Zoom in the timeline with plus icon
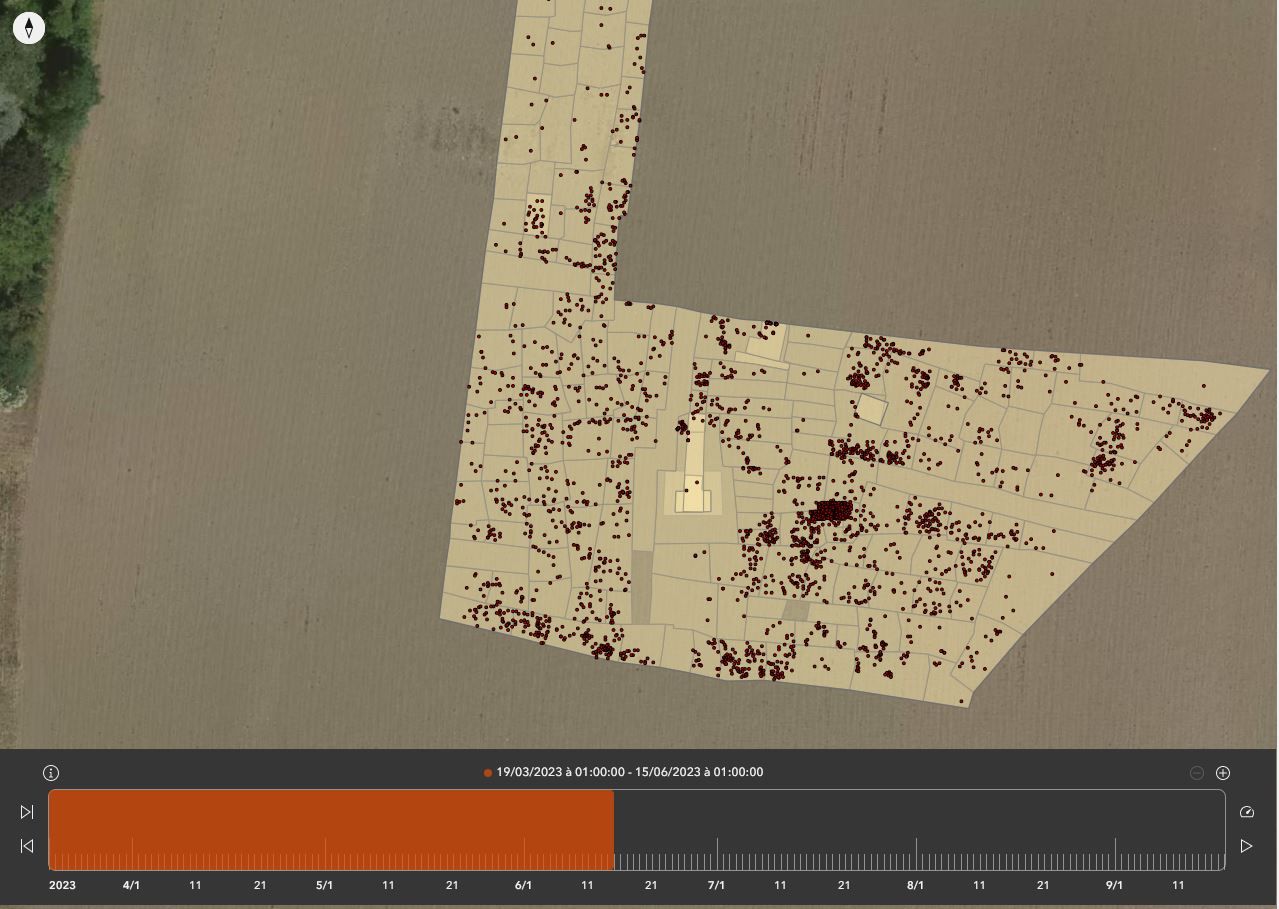This screenshot has height=909, width=1279. point(1222,773)
